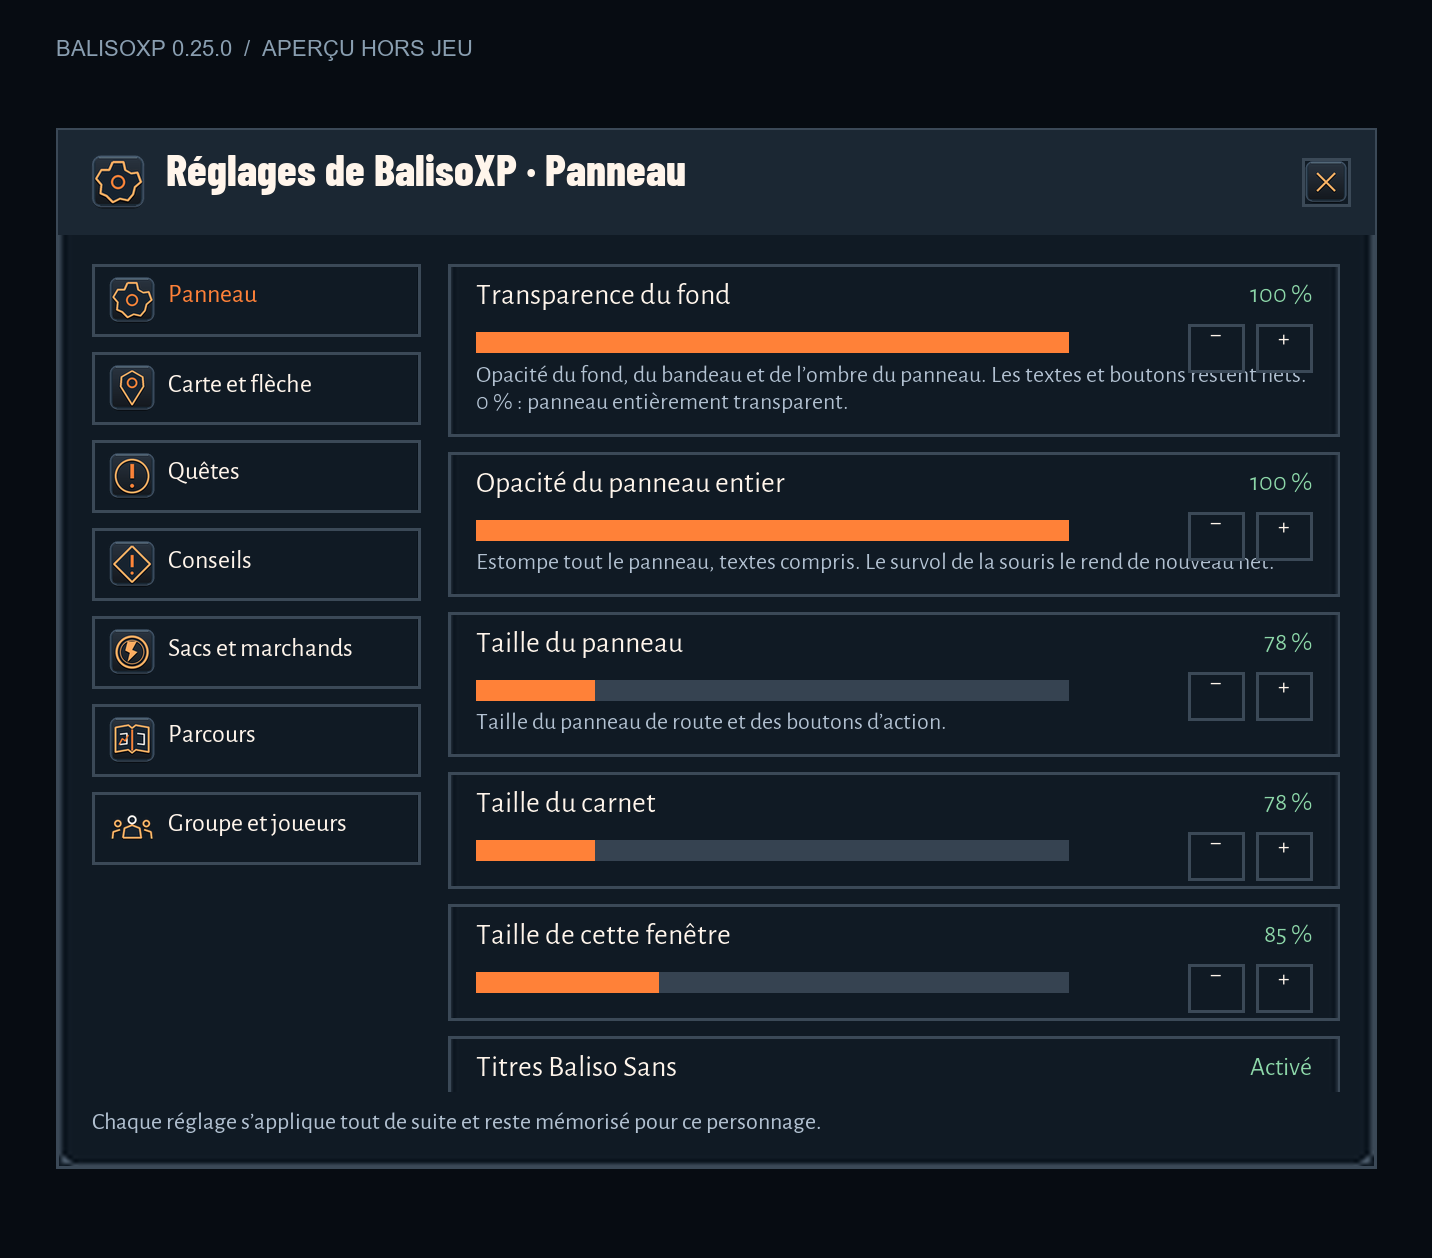Adjust the Taille du panneau slider bar

tap(772, 690)
